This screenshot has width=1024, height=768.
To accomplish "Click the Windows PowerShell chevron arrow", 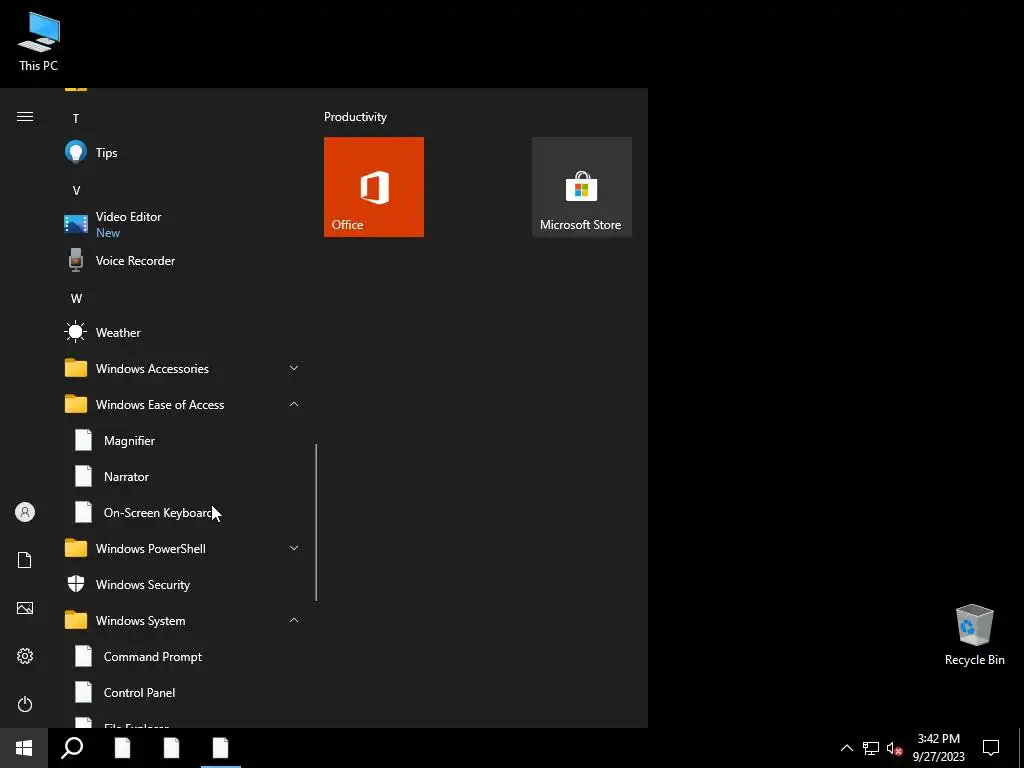I will click(294, 549).
